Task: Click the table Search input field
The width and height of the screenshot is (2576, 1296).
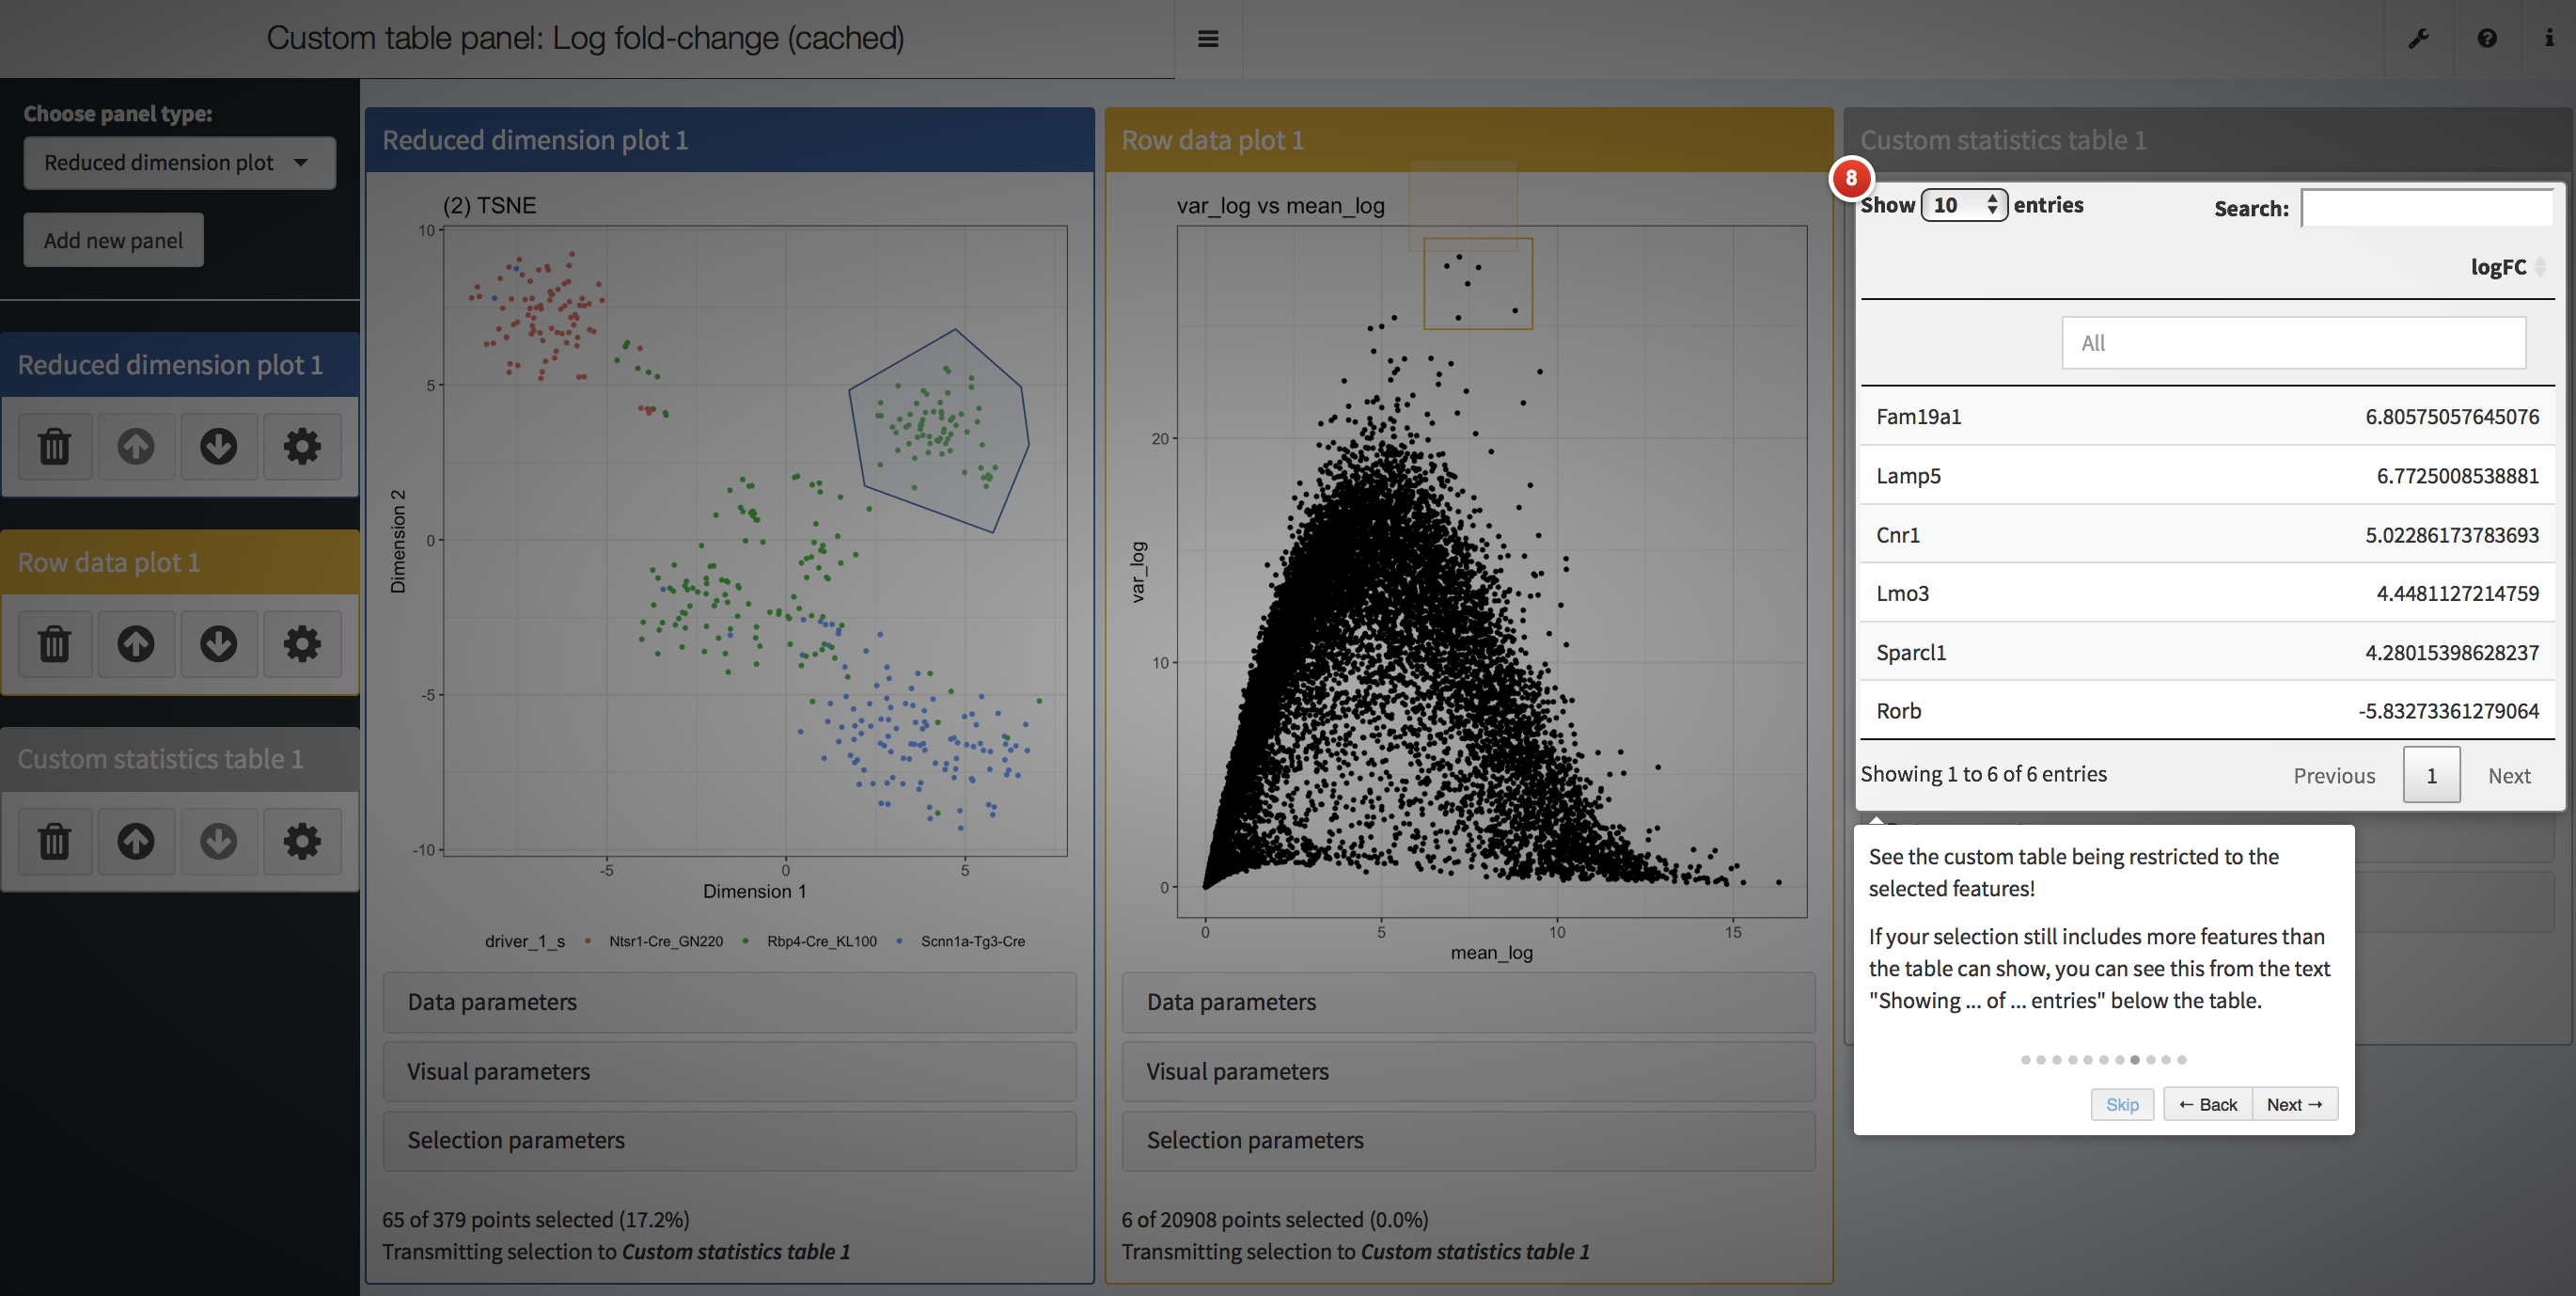Action: pos(2427,208)
